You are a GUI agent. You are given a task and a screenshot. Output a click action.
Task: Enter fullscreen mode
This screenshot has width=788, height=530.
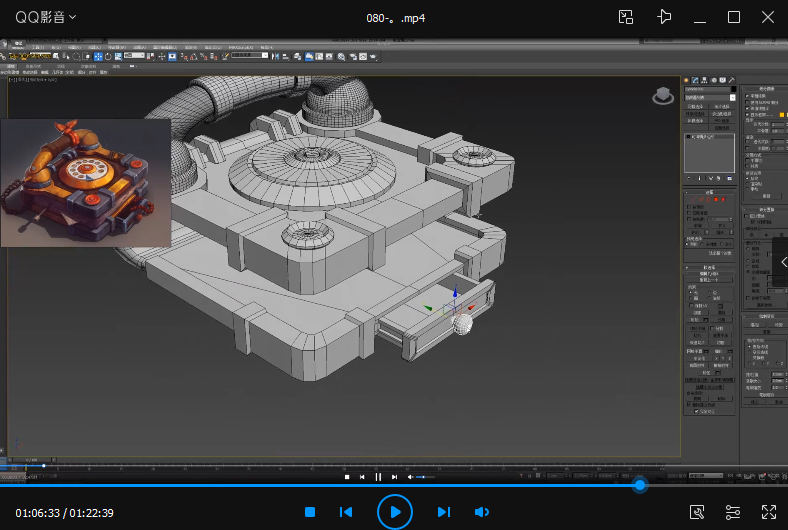coord(768,512)
